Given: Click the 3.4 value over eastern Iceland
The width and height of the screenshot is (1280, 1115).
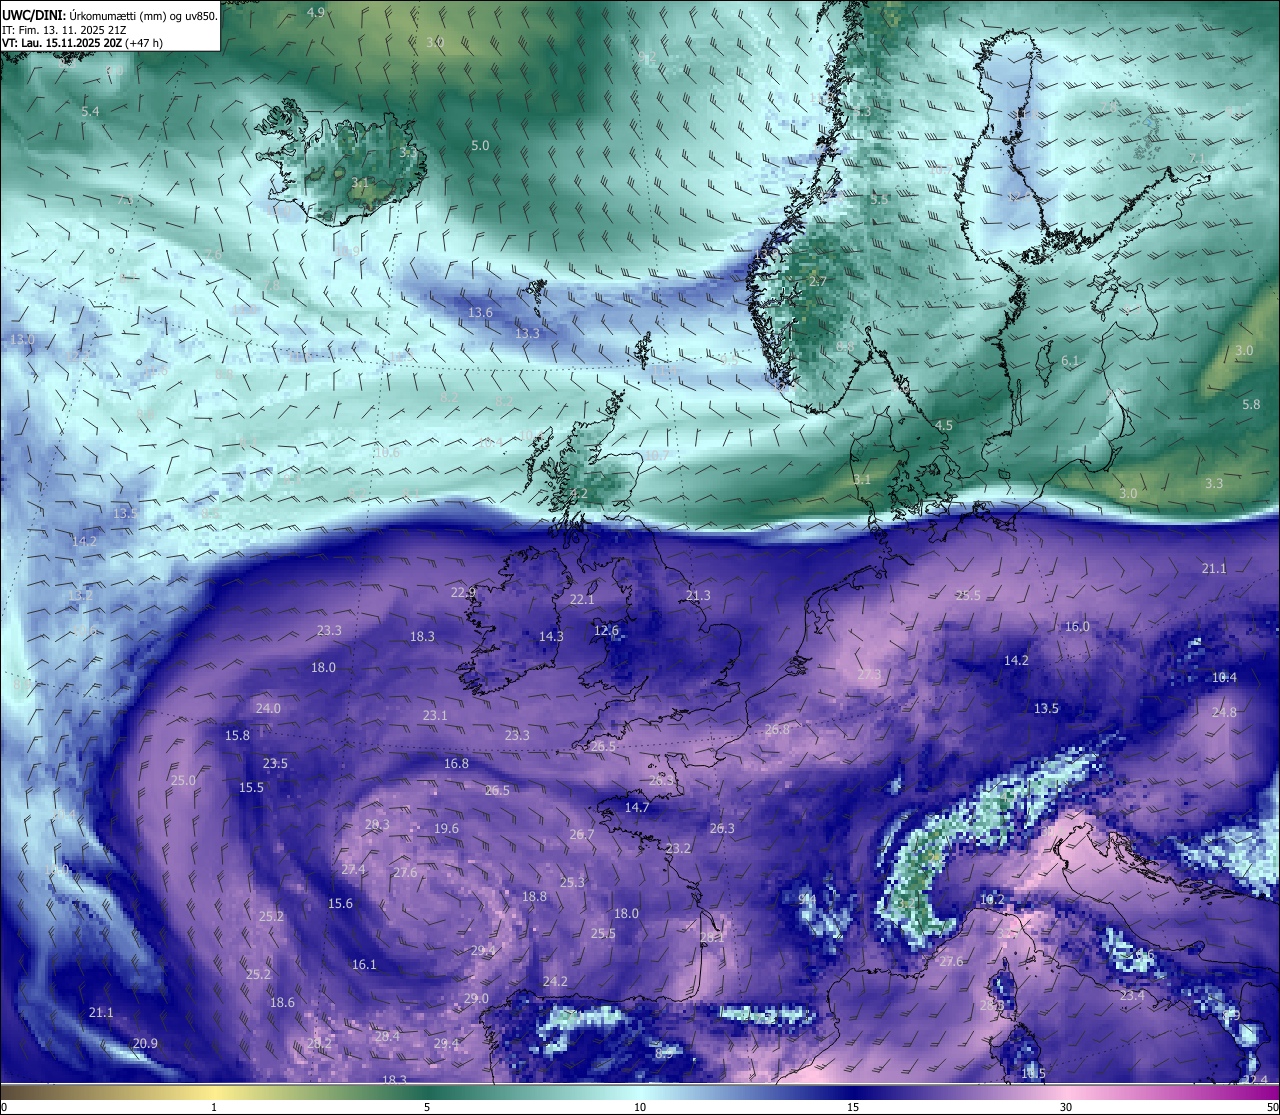Looking at the screenshot, I should pos(408,153).
